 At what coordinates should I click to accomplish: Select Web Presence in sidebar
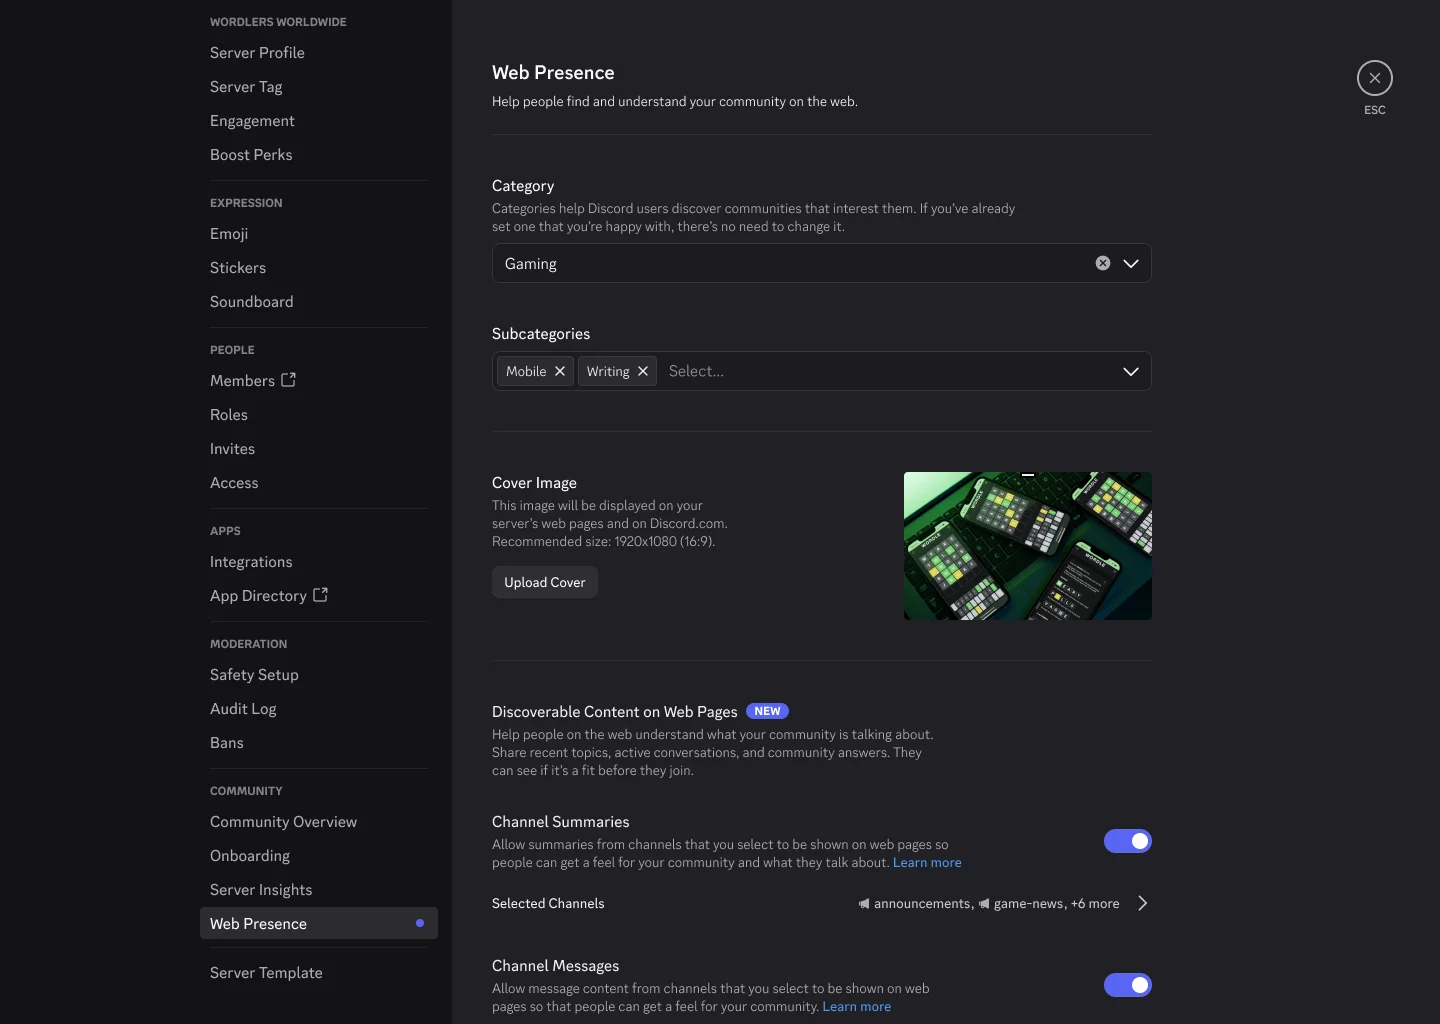tap(319, 923)
